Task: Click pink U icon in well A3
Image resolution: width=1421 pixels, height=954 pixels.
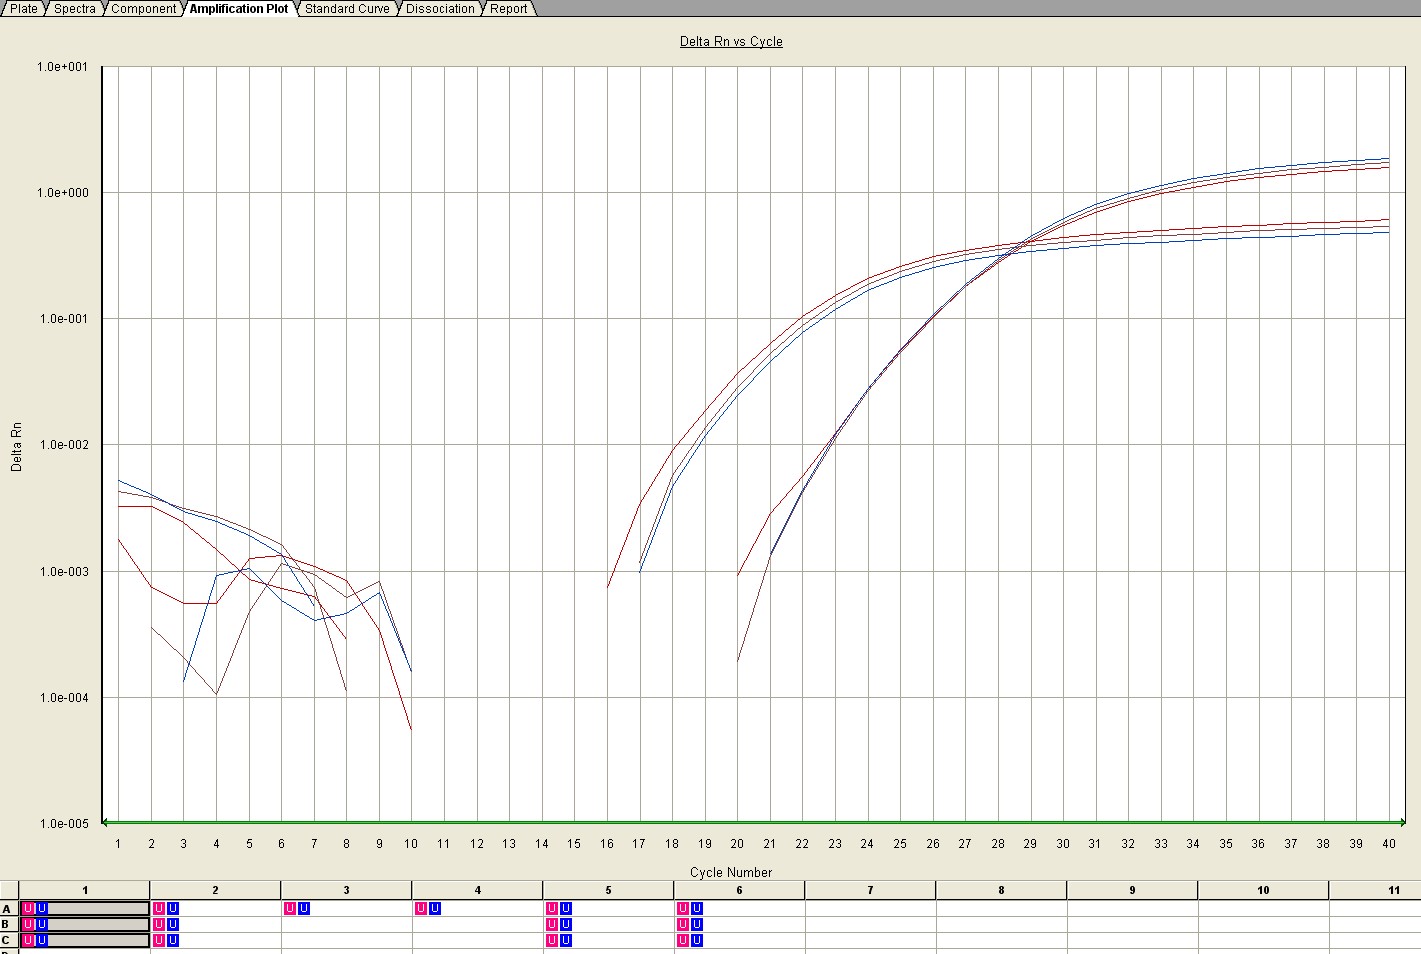Action: 290,909
